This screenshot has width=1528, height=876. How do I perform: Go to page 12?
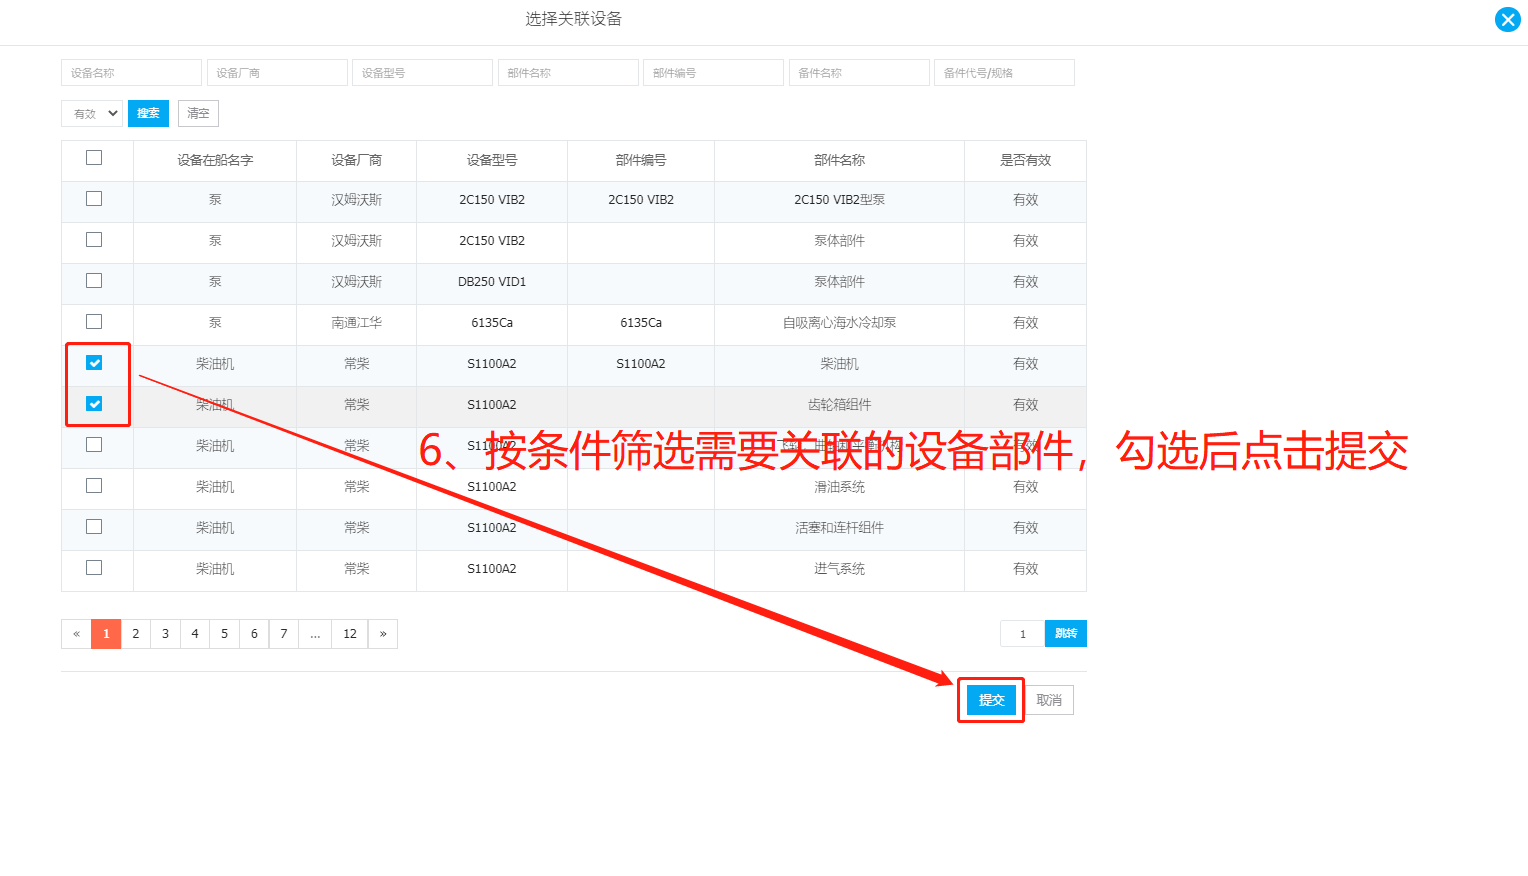pos(350,634)
